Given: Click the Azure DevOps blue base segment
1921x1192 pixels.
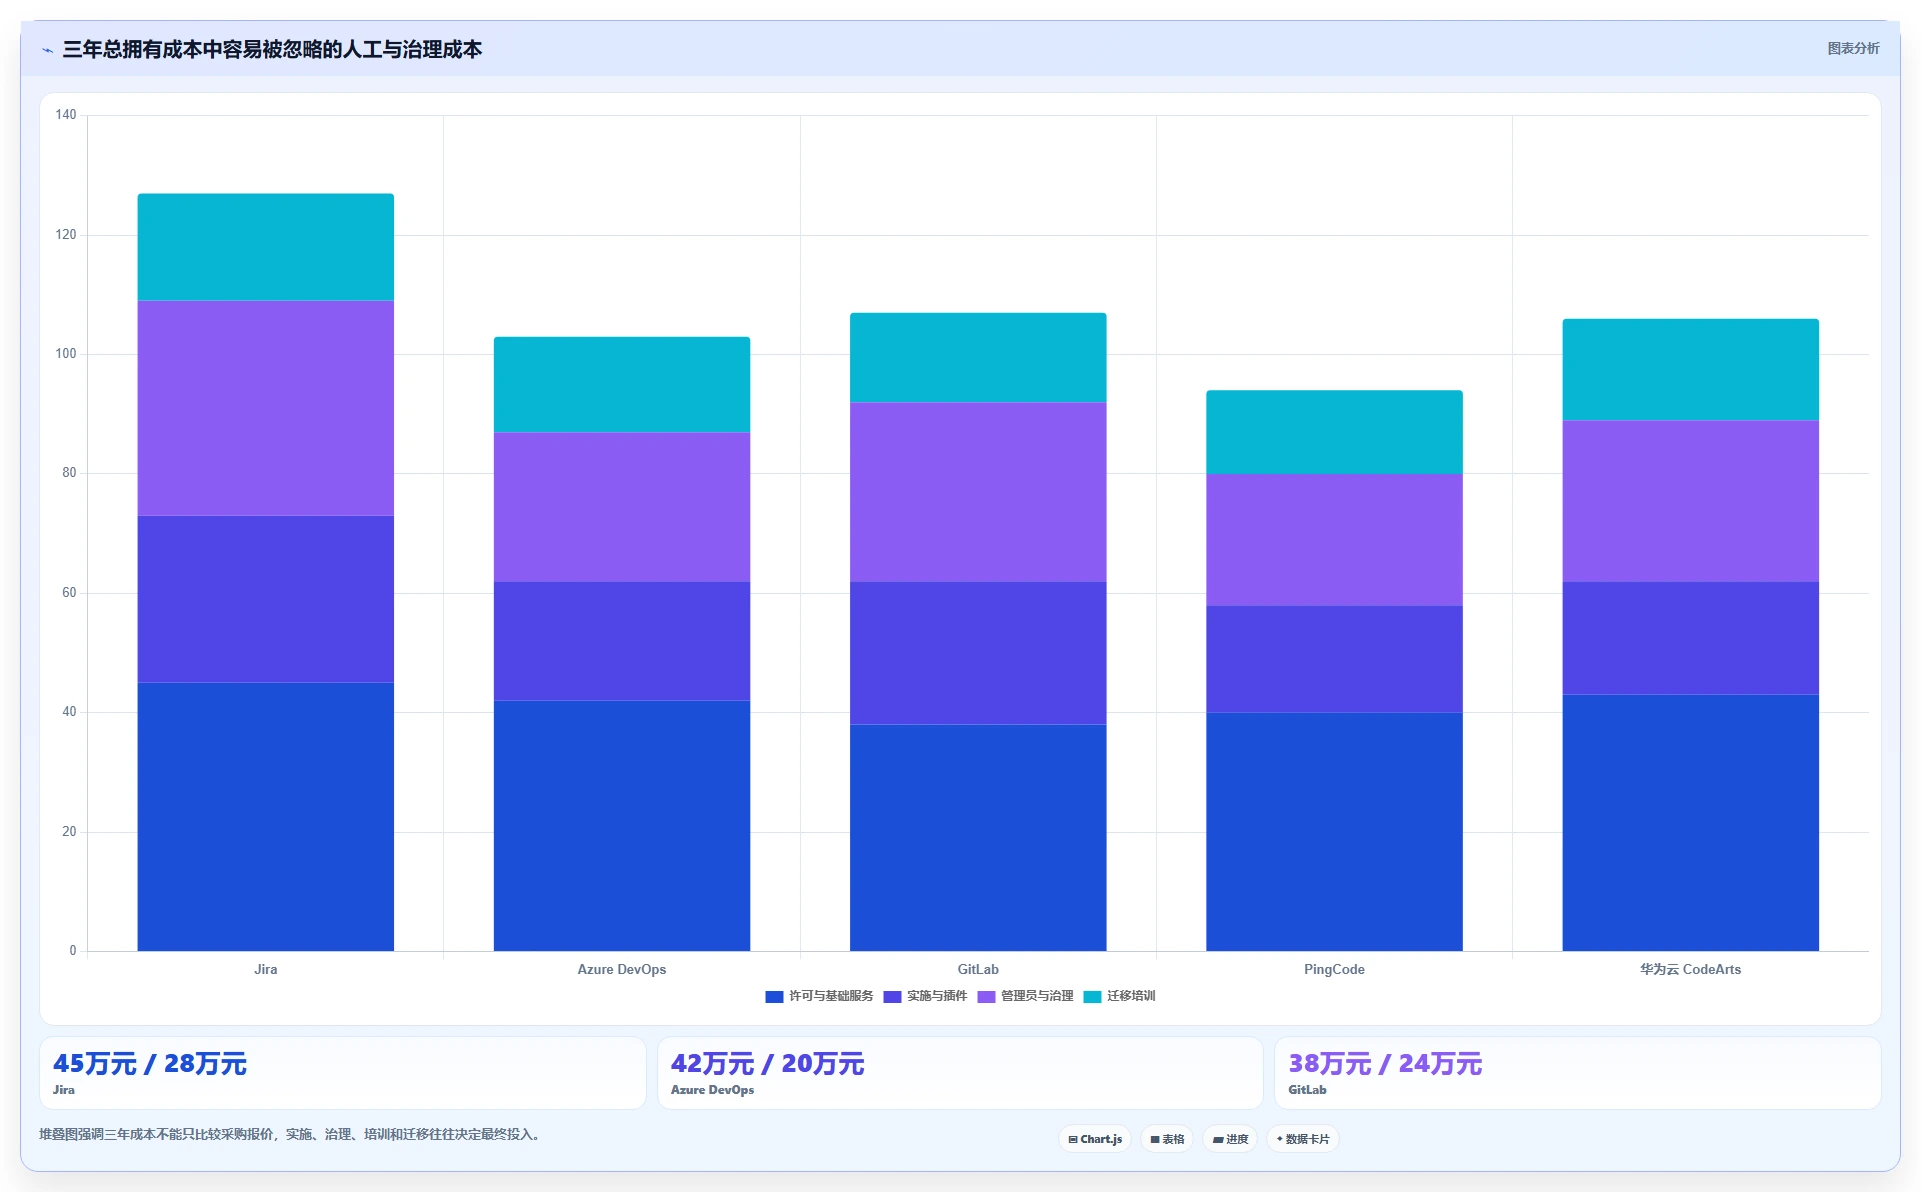Looking at the screenshot, I should coord(622,826).
